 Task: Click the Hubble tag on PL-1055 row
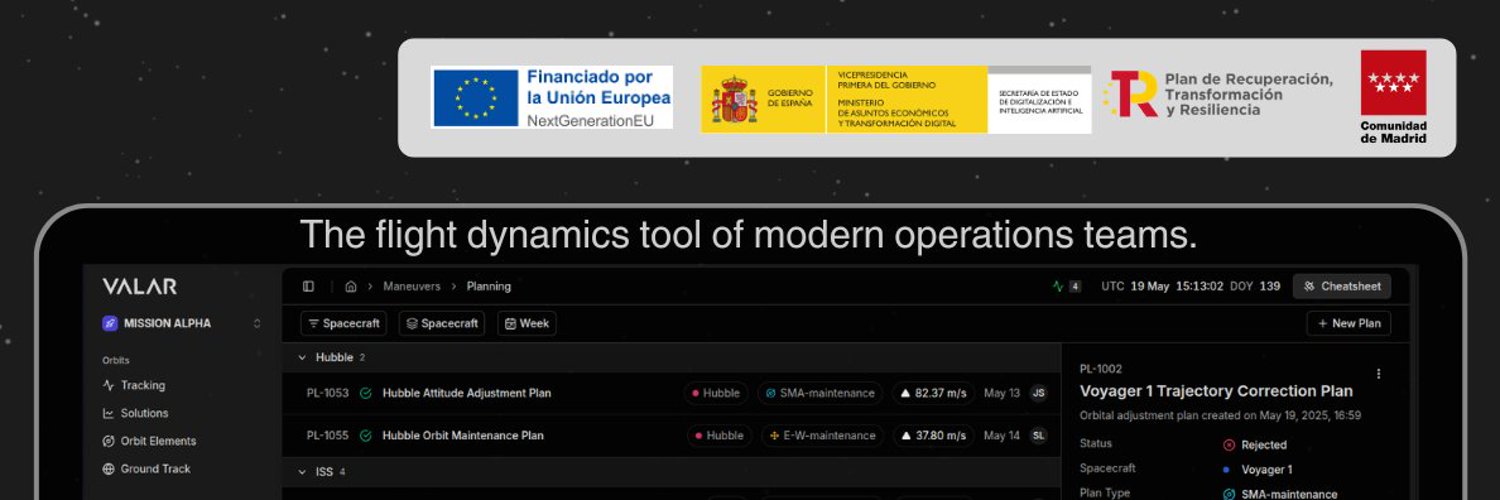[719, 436]
